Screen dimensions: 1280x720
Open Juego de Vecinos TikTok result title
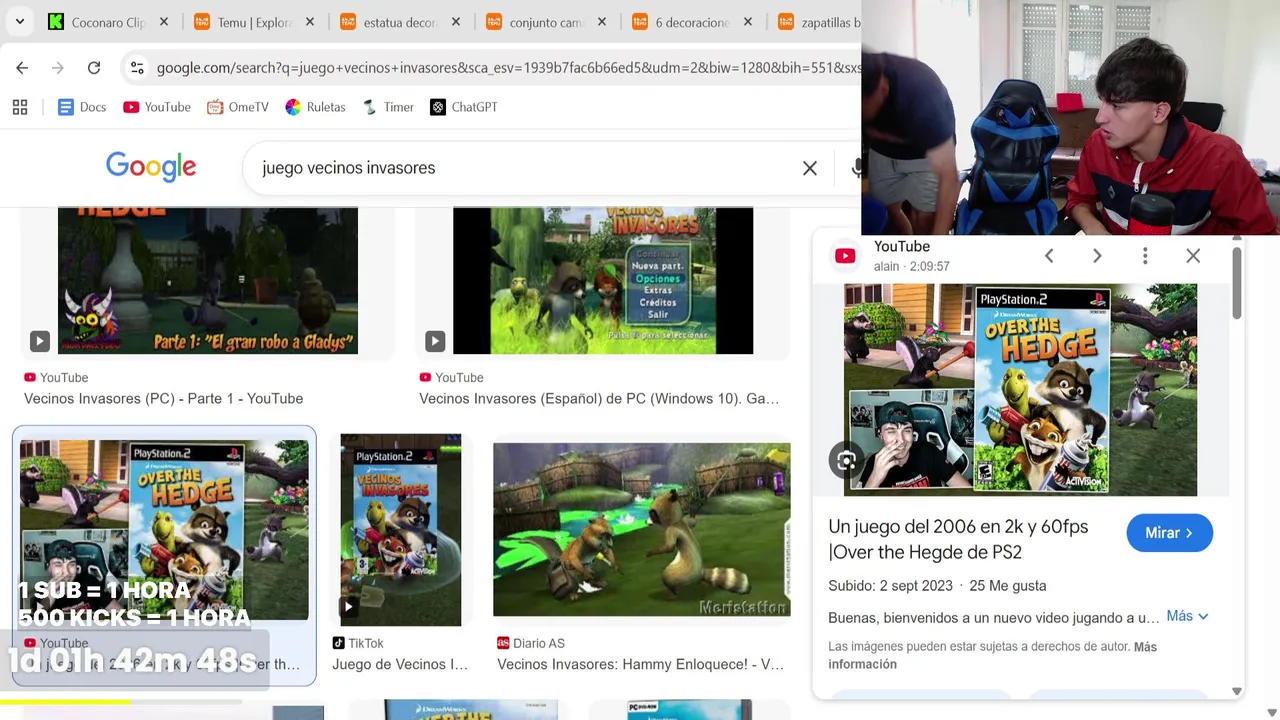click(x=400, y=664)
